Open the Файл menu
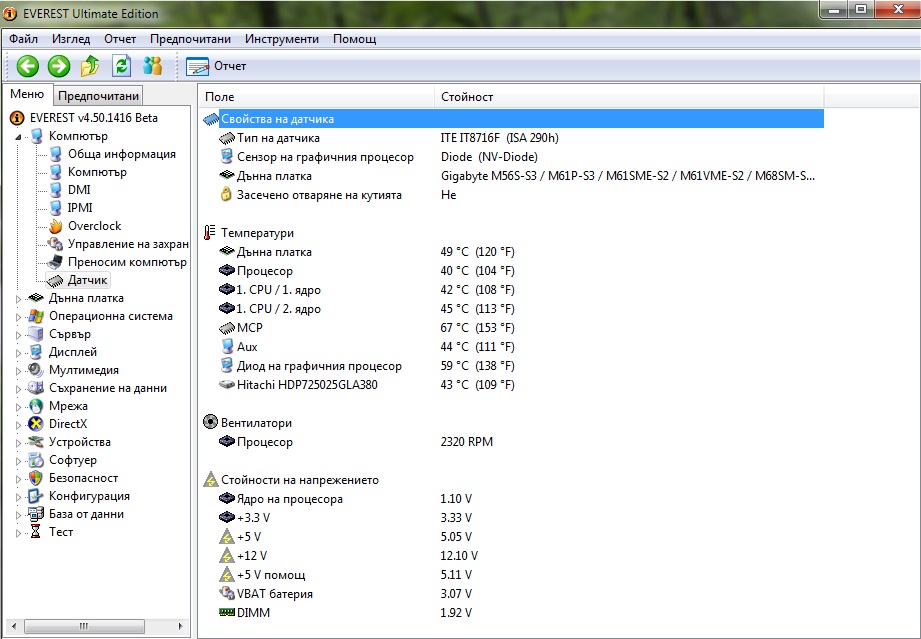 [x=23, y=39]
